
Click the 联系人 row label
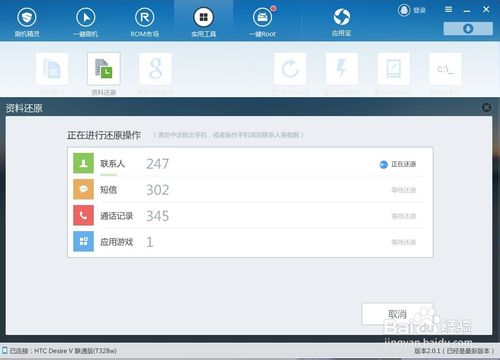tap(112, 164)
